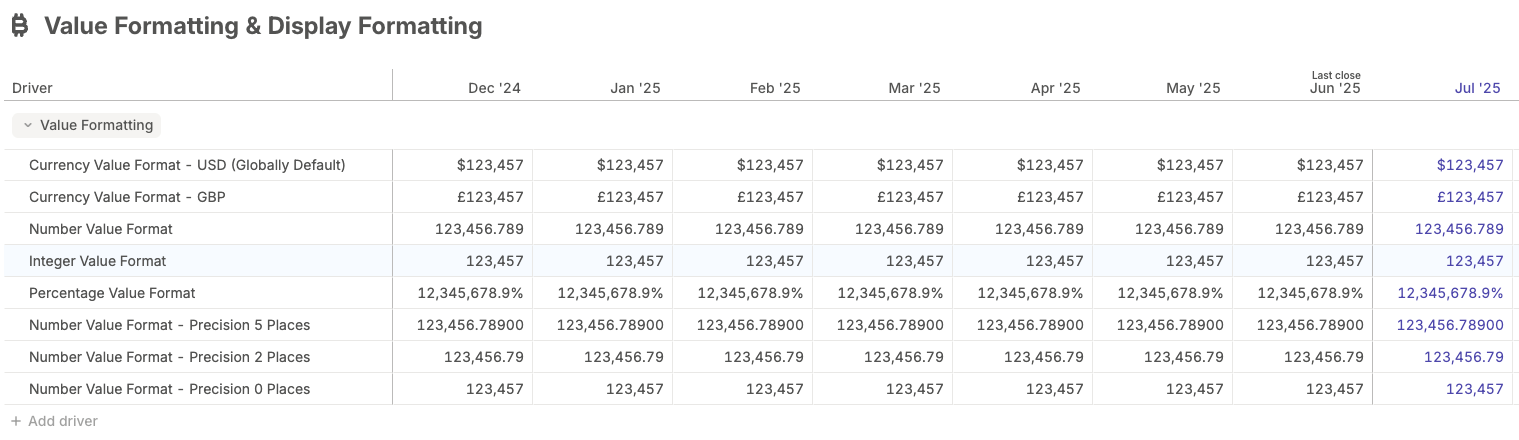
Task: Click the Value Formatting & Display Formatting title
Action: pos(263,27)
